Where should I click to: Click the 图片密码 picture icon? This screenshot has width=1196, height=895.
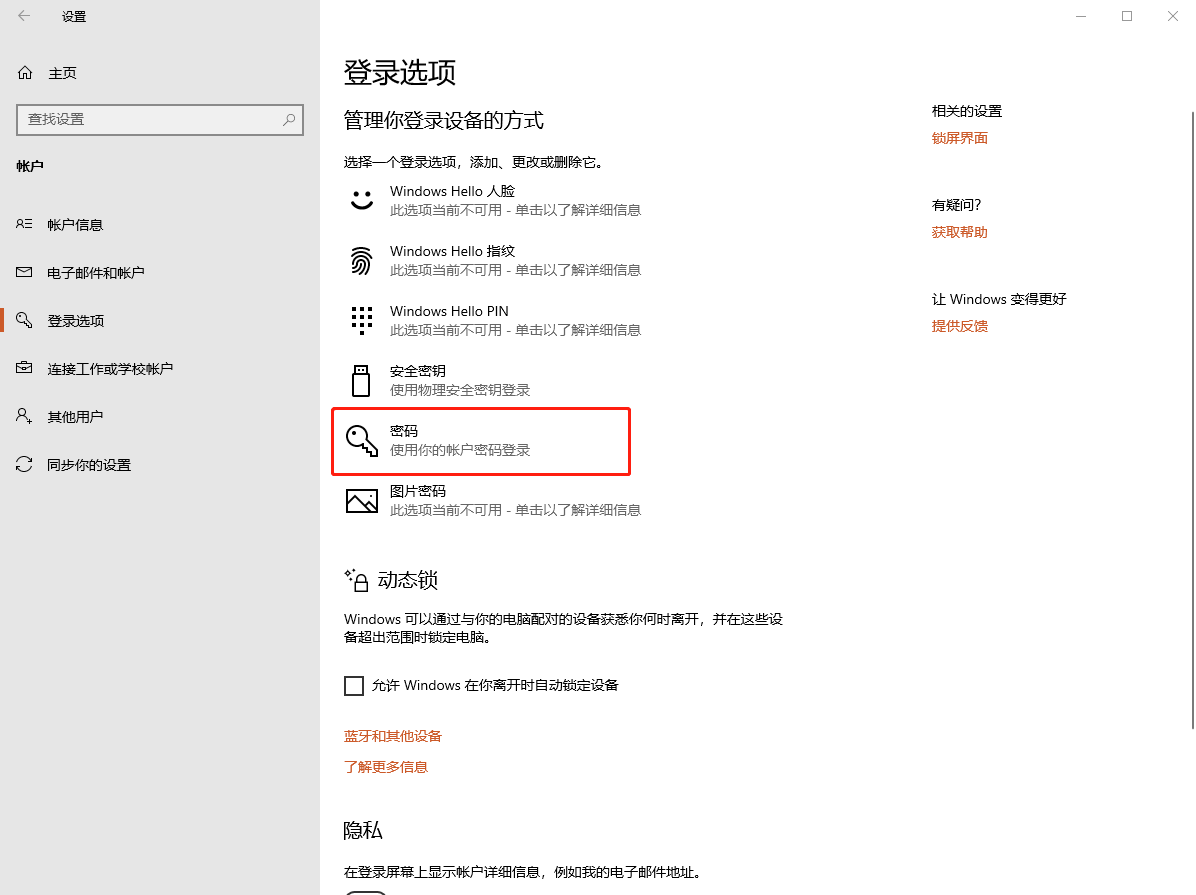coord(361,499)
